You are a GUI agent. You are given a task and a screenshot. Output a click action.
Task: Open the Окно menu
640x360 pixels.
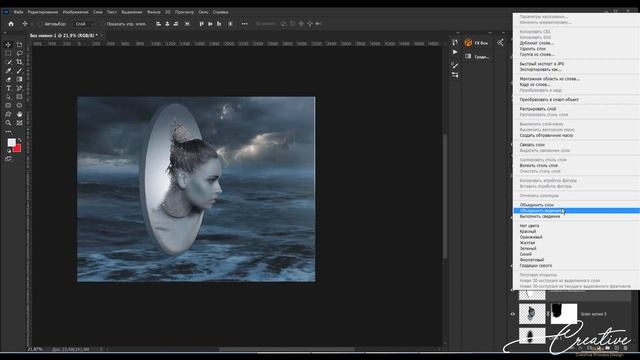[x=203, y=12]
